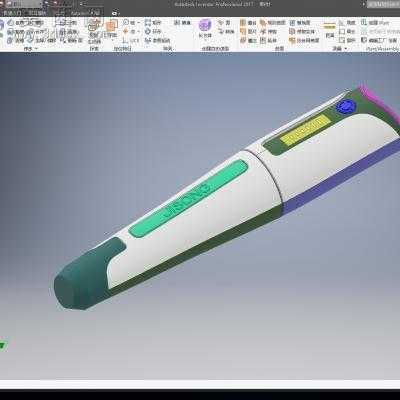Select the light green window on pen body
Screen dimensions: 400x400
[188, 198]
